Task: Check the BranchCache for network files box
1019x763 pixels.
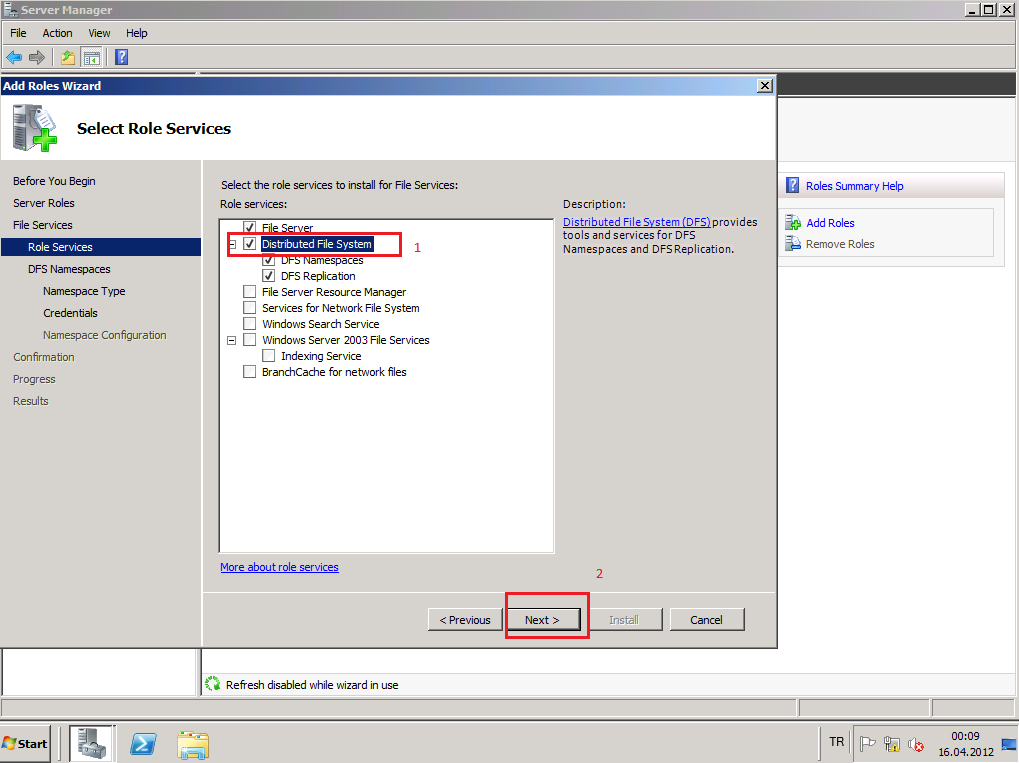Action: (250, 372)
